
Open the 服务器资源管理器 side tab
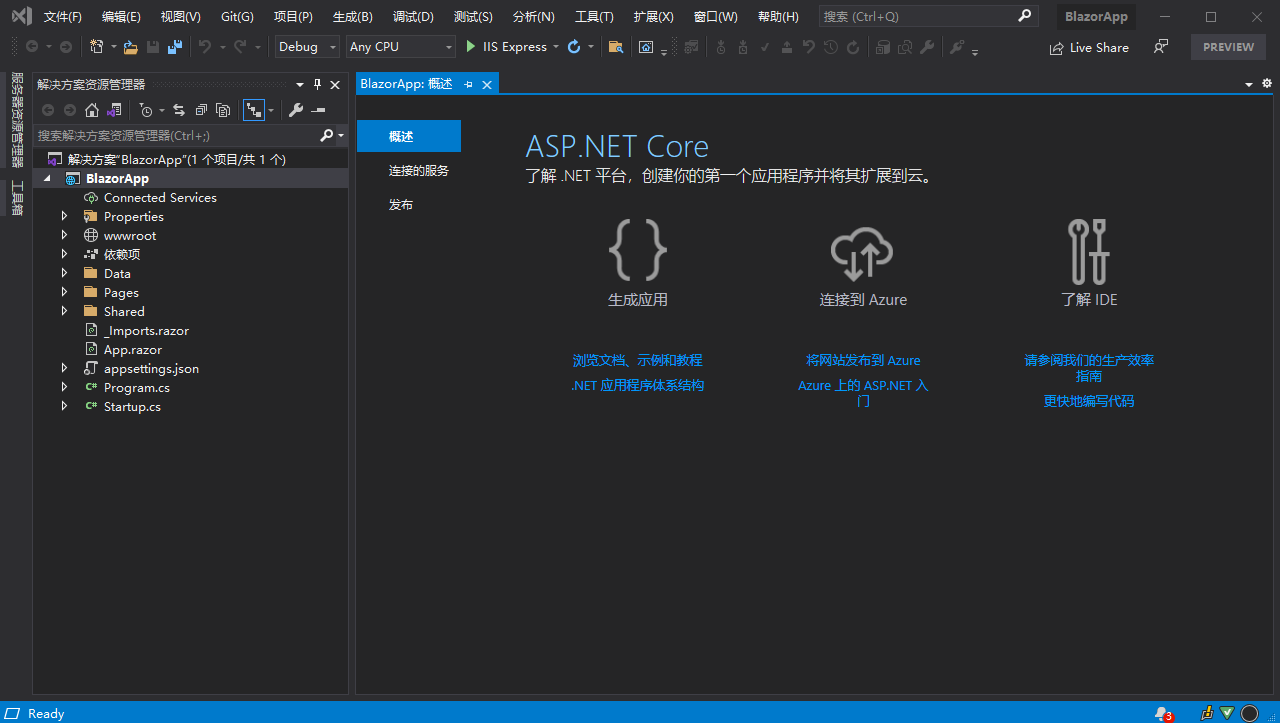pos(16,120)
